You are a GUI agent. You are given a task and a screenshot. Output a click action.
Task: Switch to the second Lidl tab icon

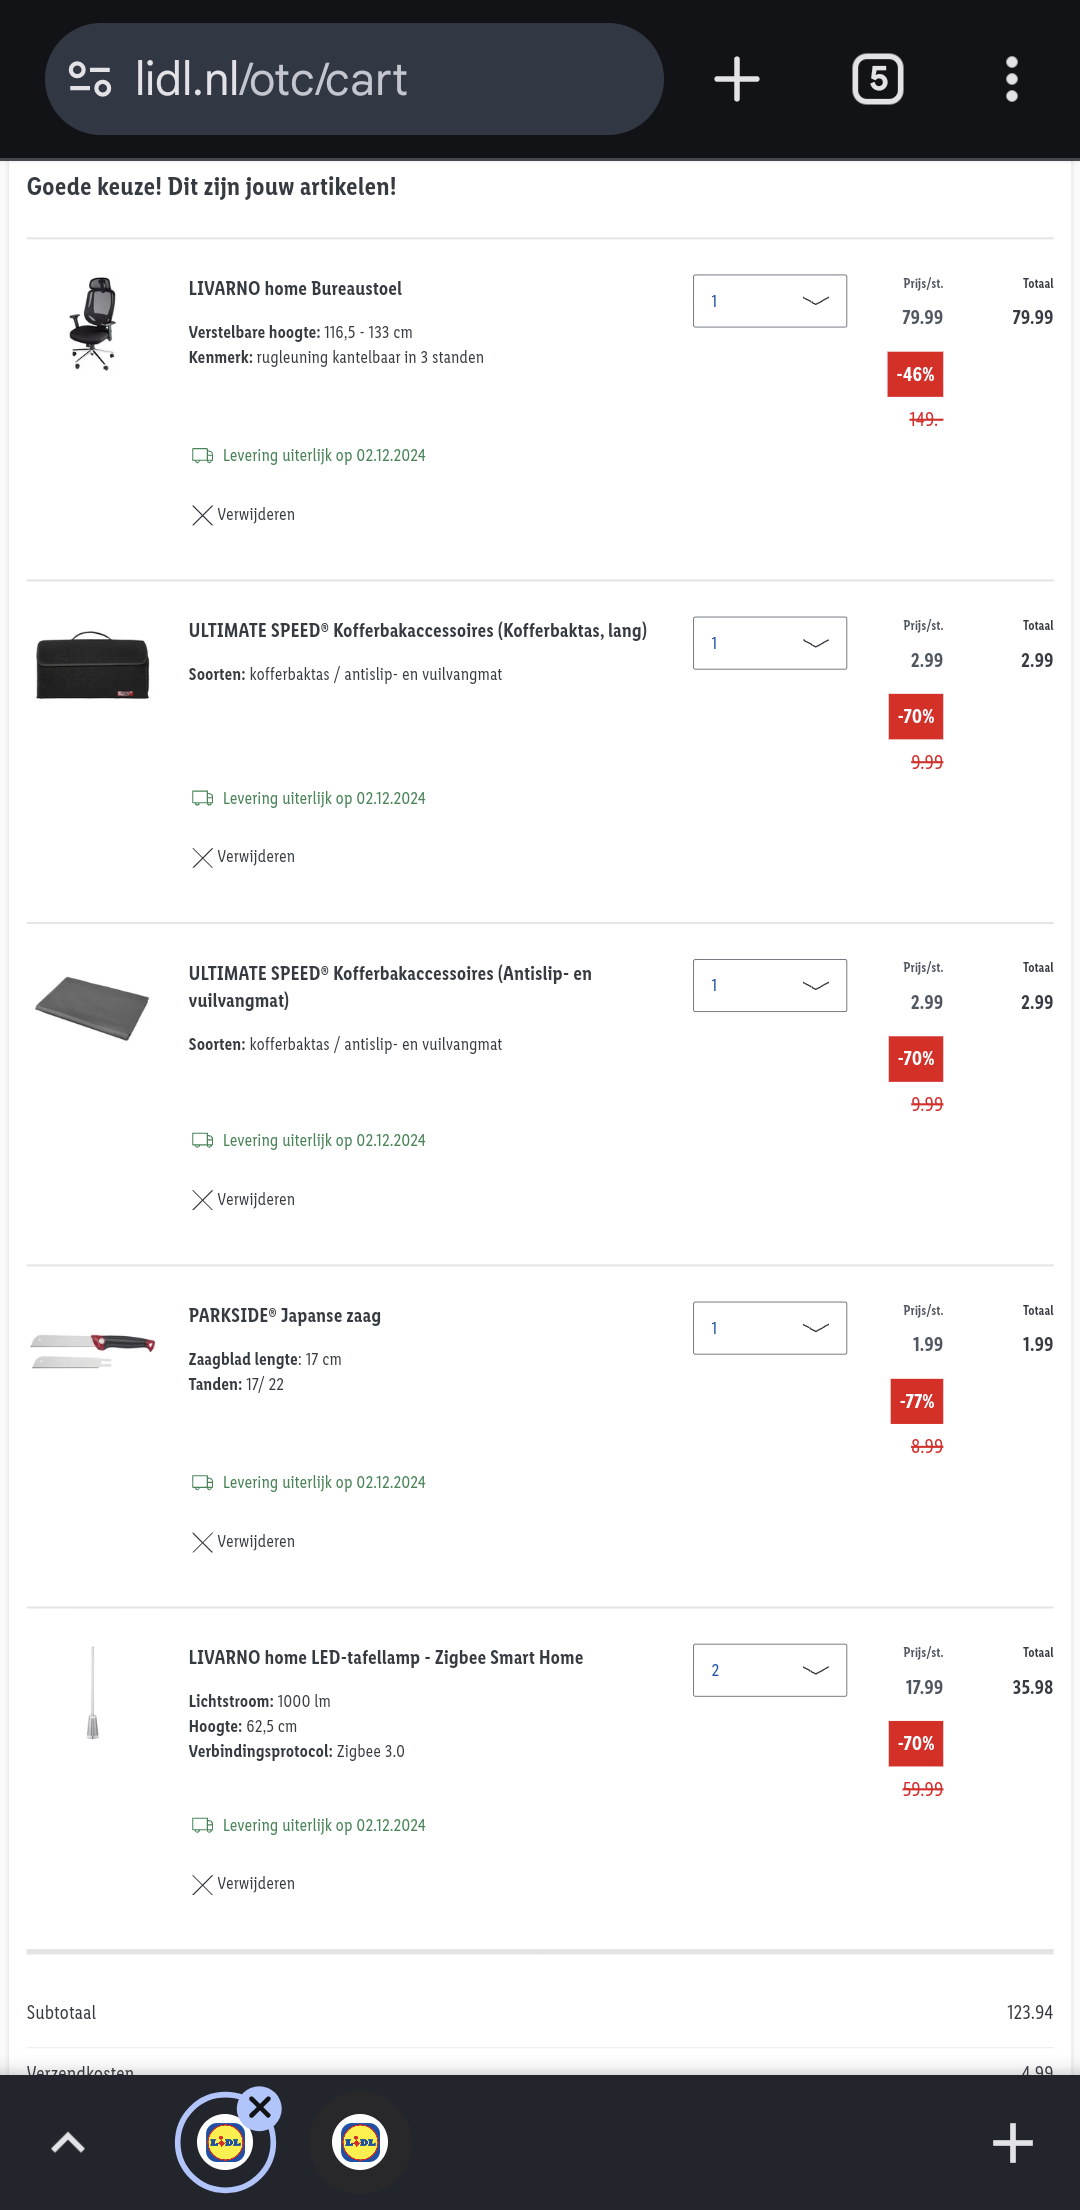pyautogui.click(x=360, y=2142)
